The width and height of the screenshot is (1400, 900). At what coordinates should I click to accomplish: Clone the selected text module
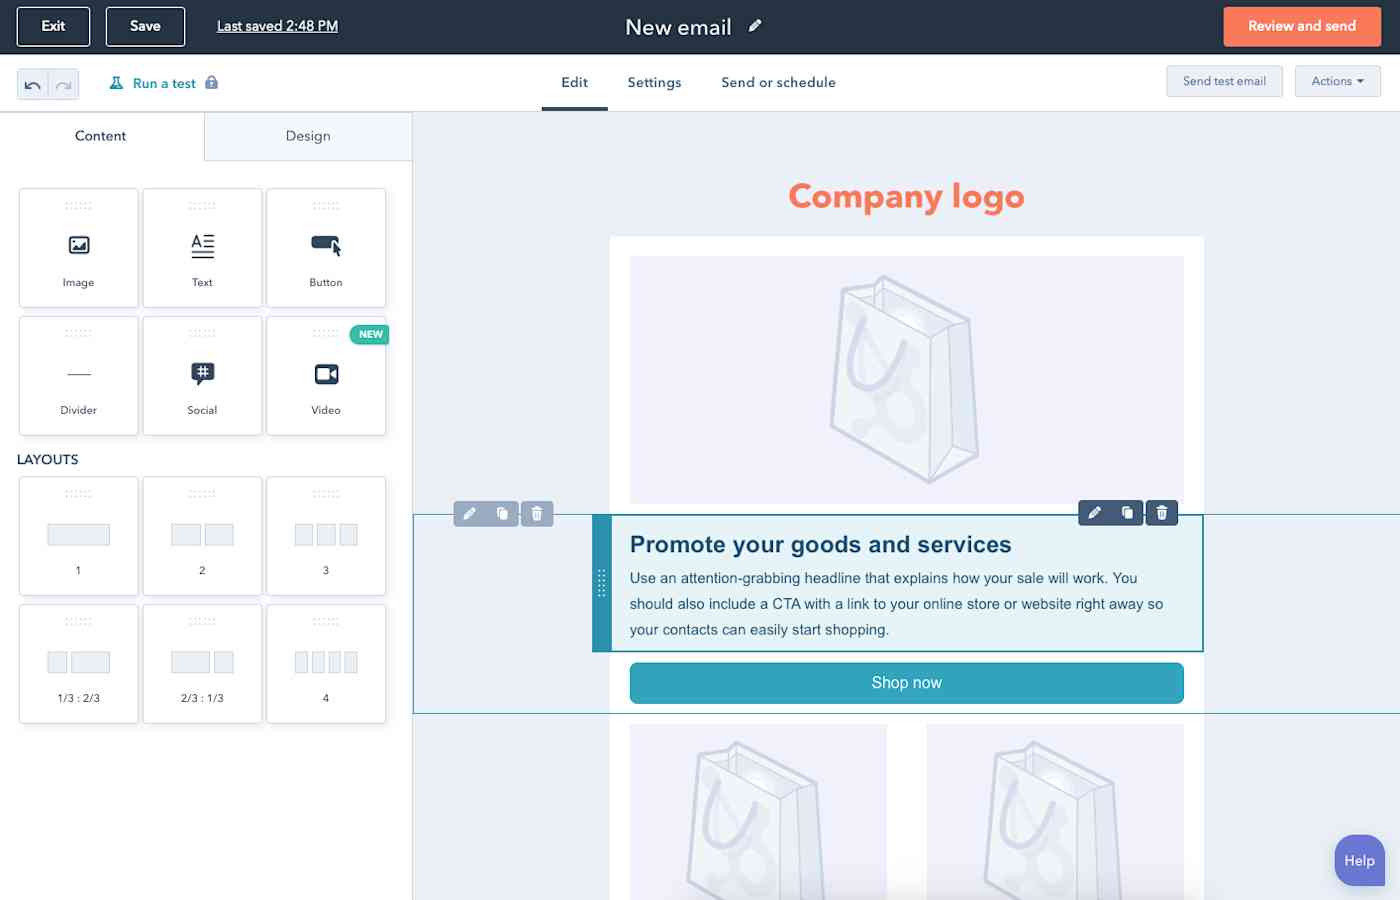[x=1127, y=513]
